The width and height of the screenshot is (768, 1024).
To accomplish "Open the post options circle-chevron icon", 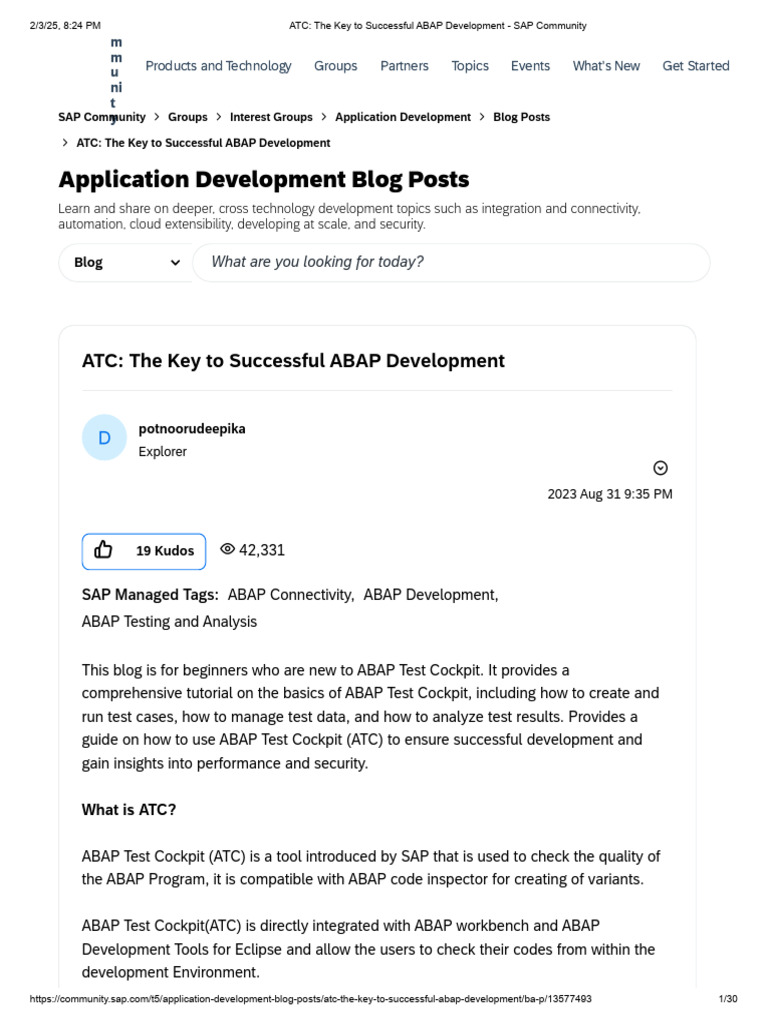I will (660, 468).
